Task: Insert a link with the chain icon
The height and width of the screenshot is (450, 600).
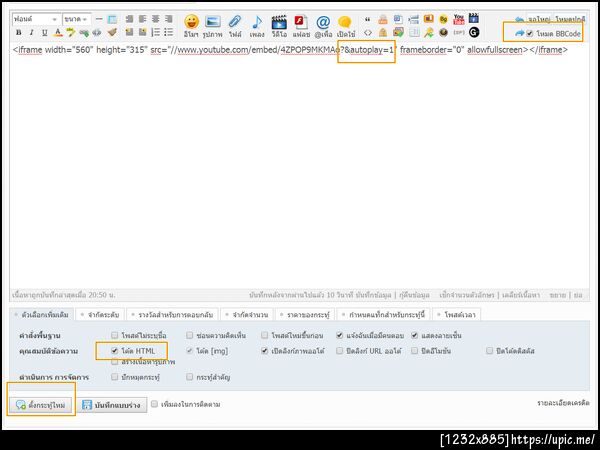Action: tap(84, 33)
